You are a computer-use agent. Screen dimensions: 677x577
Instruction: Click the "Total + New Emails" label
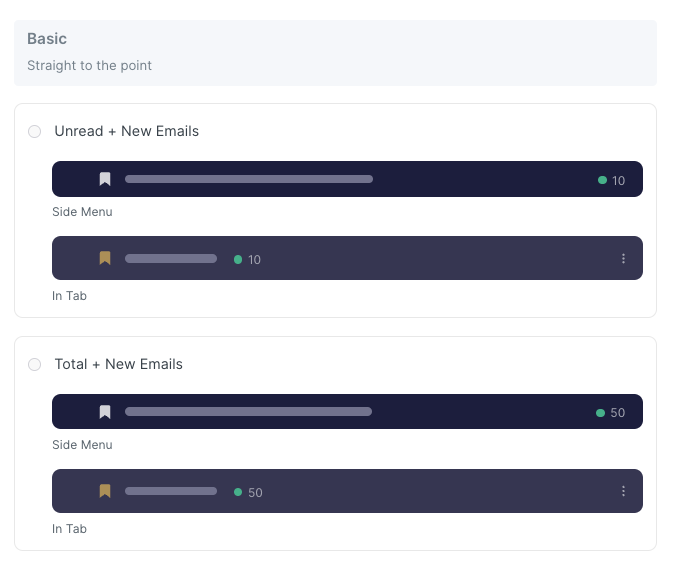point(119,364)
